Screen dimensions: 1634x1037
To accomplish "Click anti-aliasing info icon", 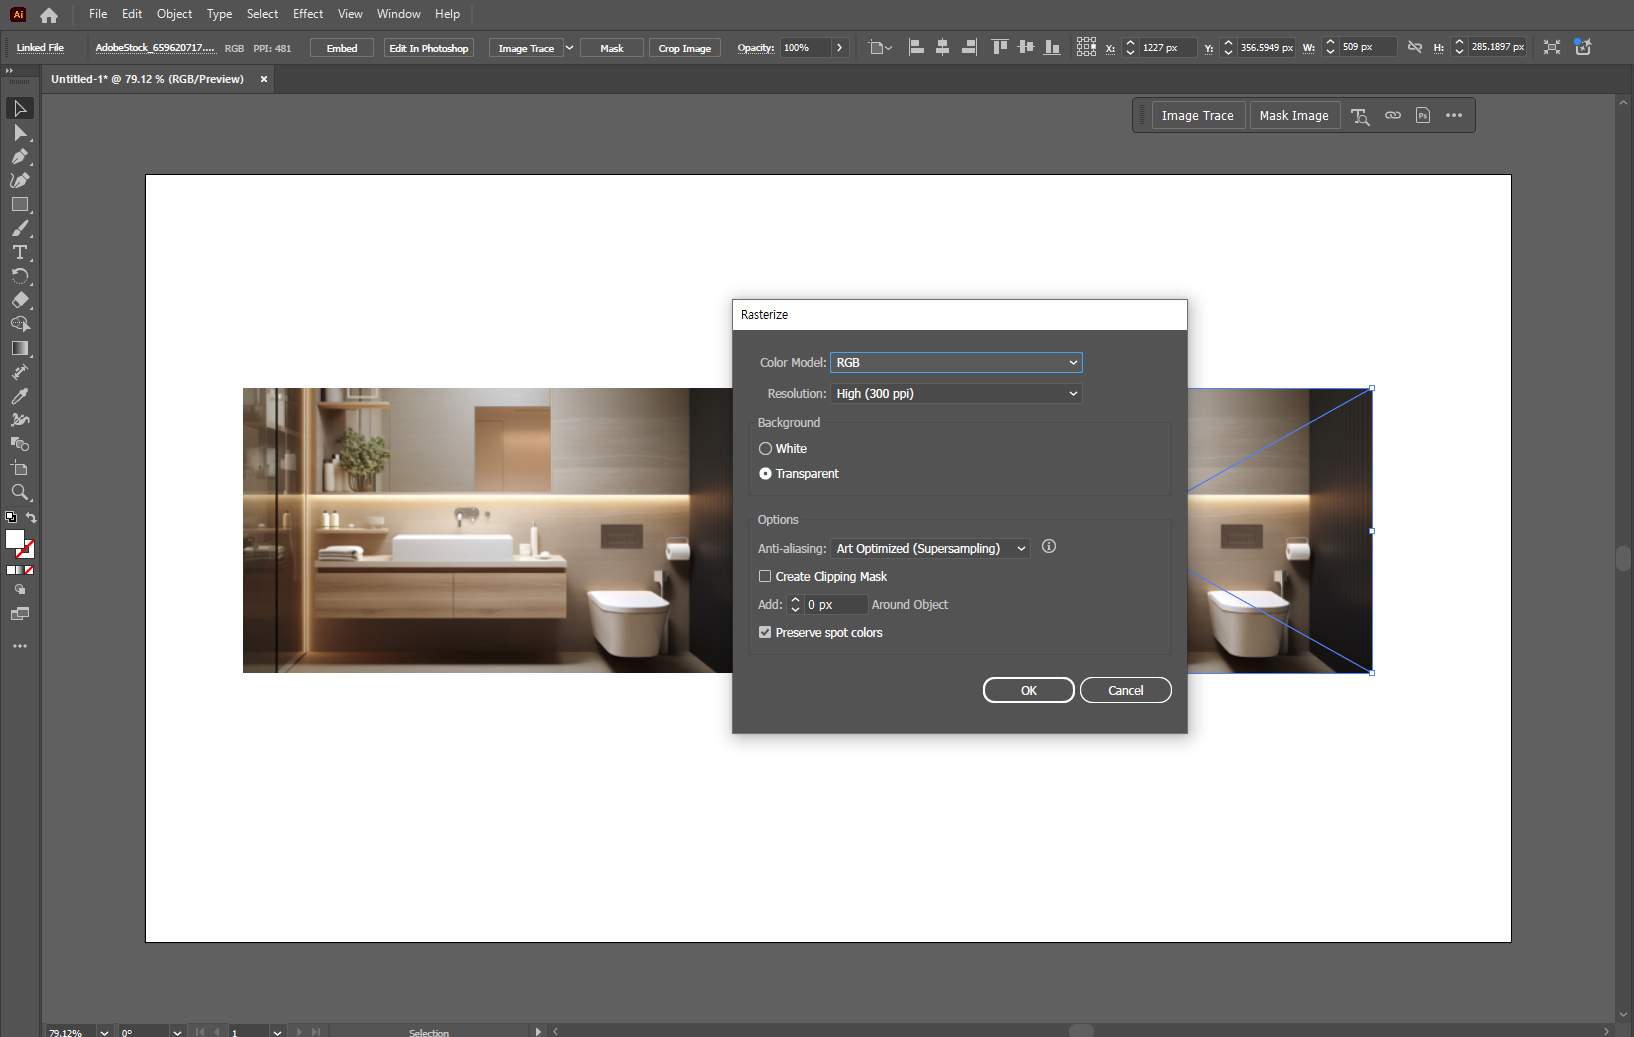I will pyautogui.click(x=1049, y=546).
